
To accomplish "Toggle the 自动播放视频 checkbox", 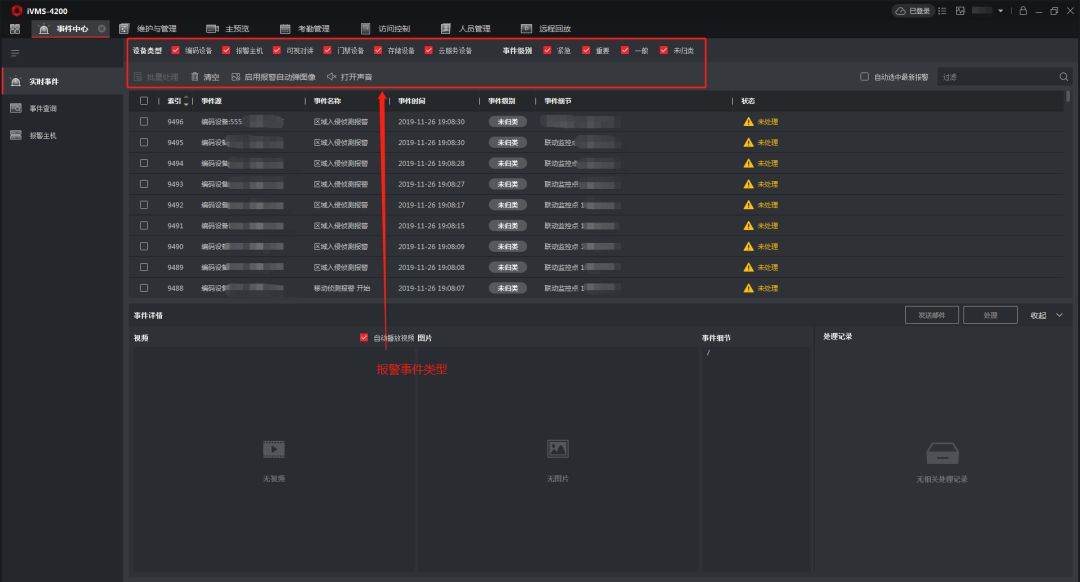I will [364, 337].
